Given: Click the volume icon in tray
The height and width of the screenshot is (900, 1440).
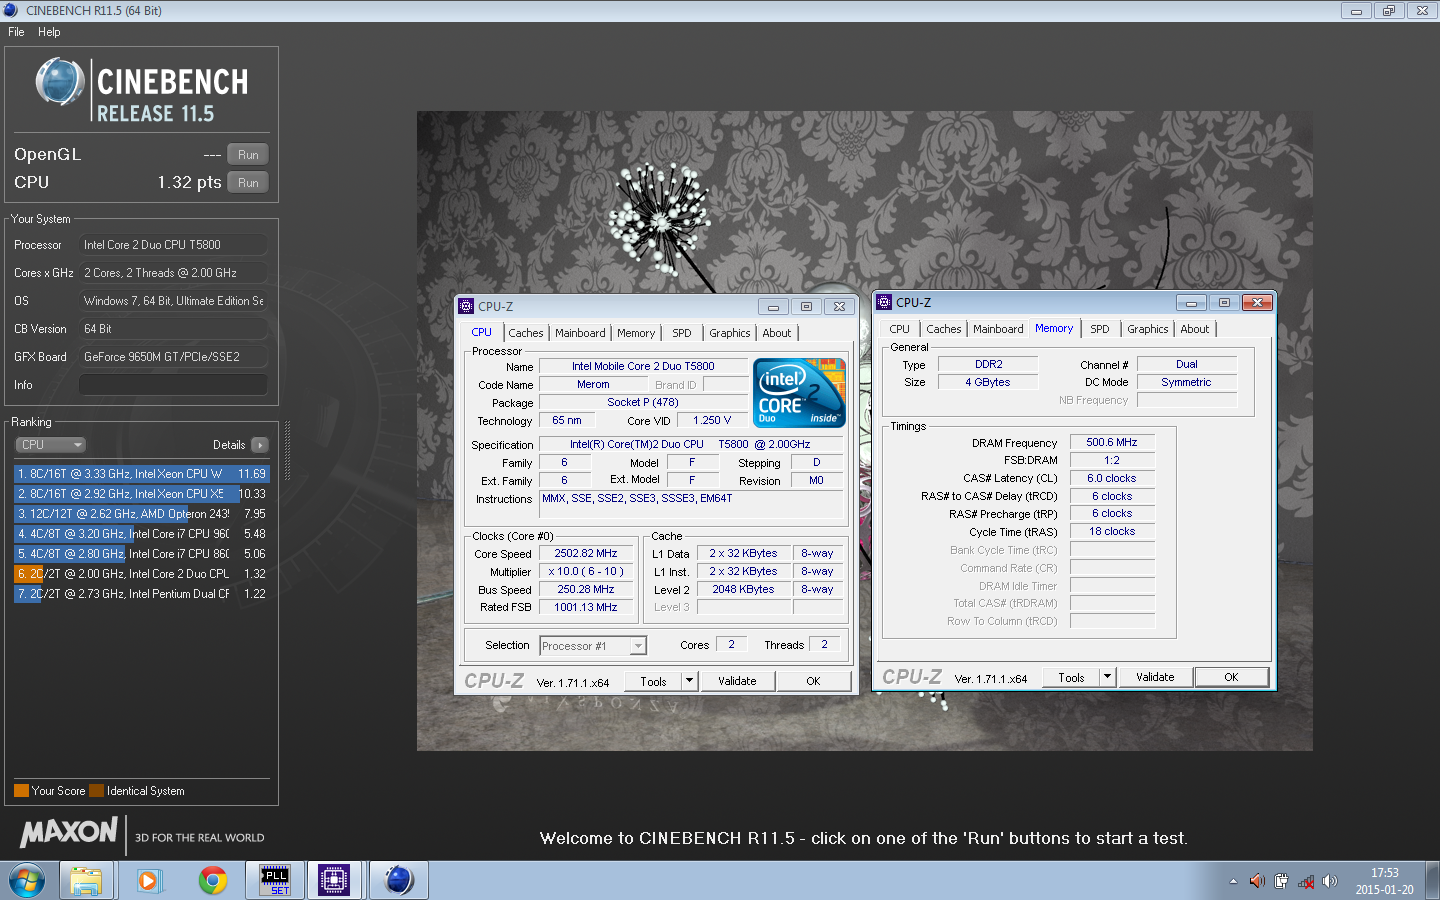Looking at the screenshot, I should pos(1330,881).
